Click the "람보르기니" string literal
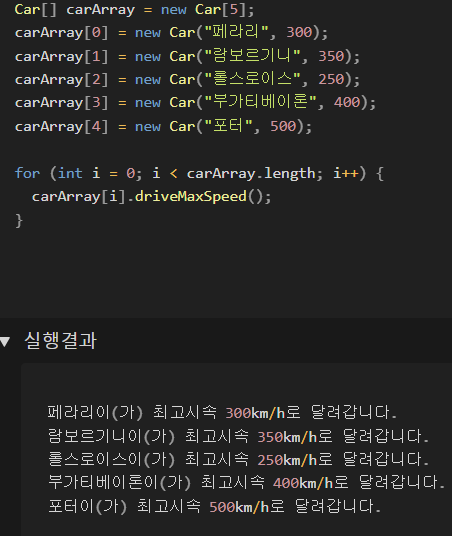452x536 pixels. 252,56
